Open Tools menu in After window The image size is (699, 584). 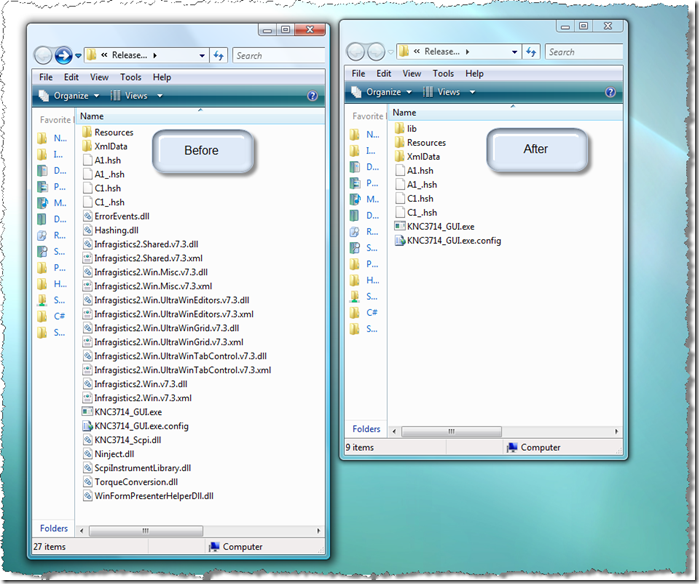[443, 74]
